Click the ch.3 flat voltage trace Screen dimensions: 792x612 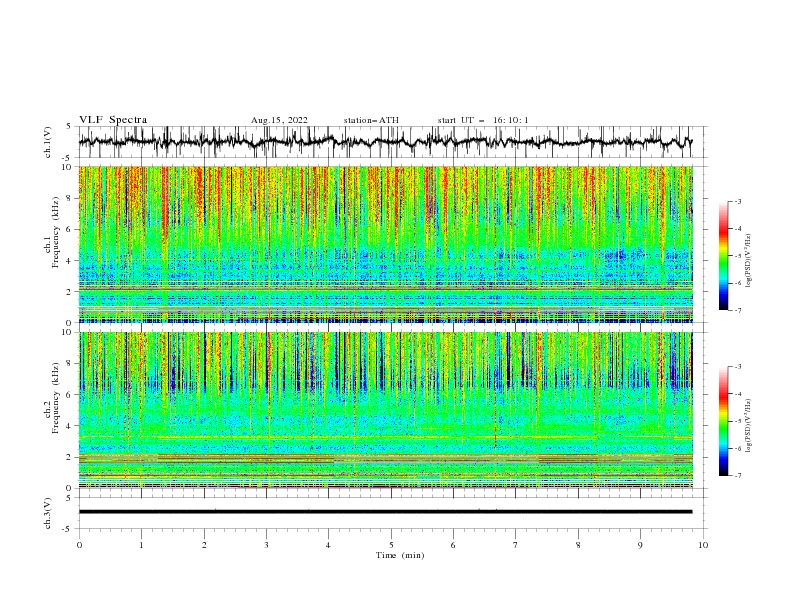(x=385, y=512)
